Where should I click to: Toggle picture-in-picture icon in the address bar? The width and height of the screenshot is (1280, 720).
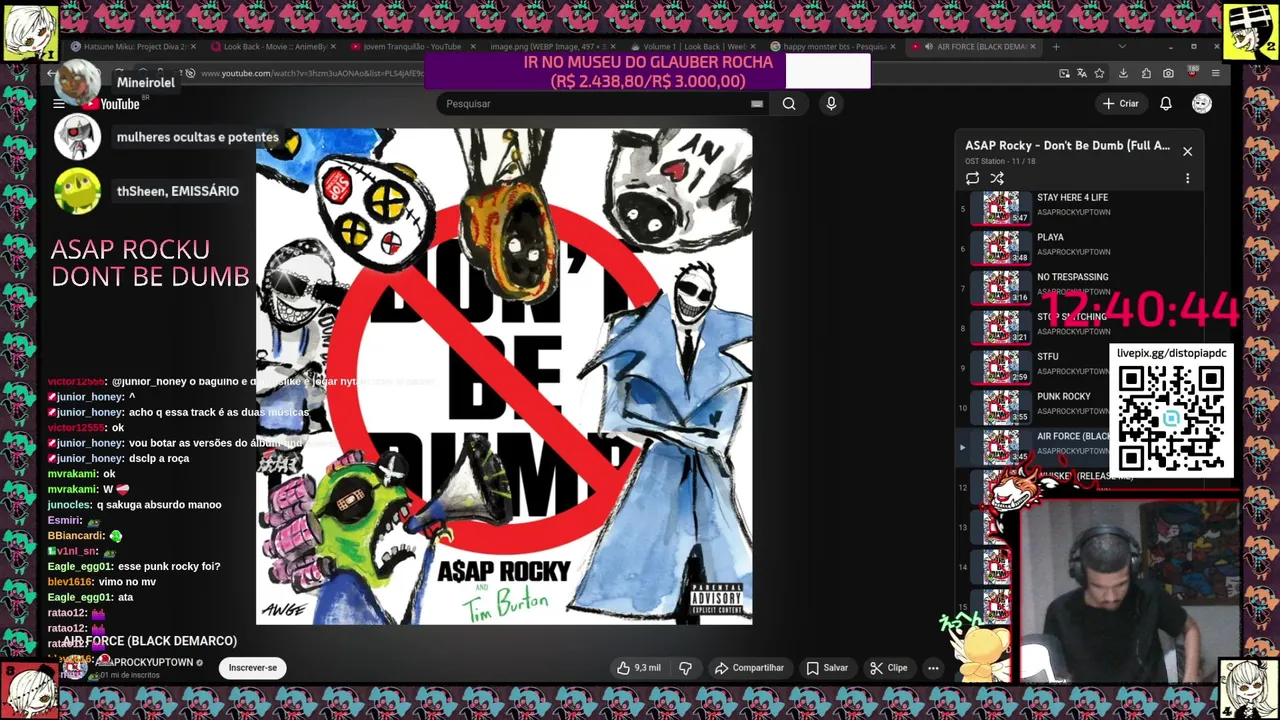1065,73
